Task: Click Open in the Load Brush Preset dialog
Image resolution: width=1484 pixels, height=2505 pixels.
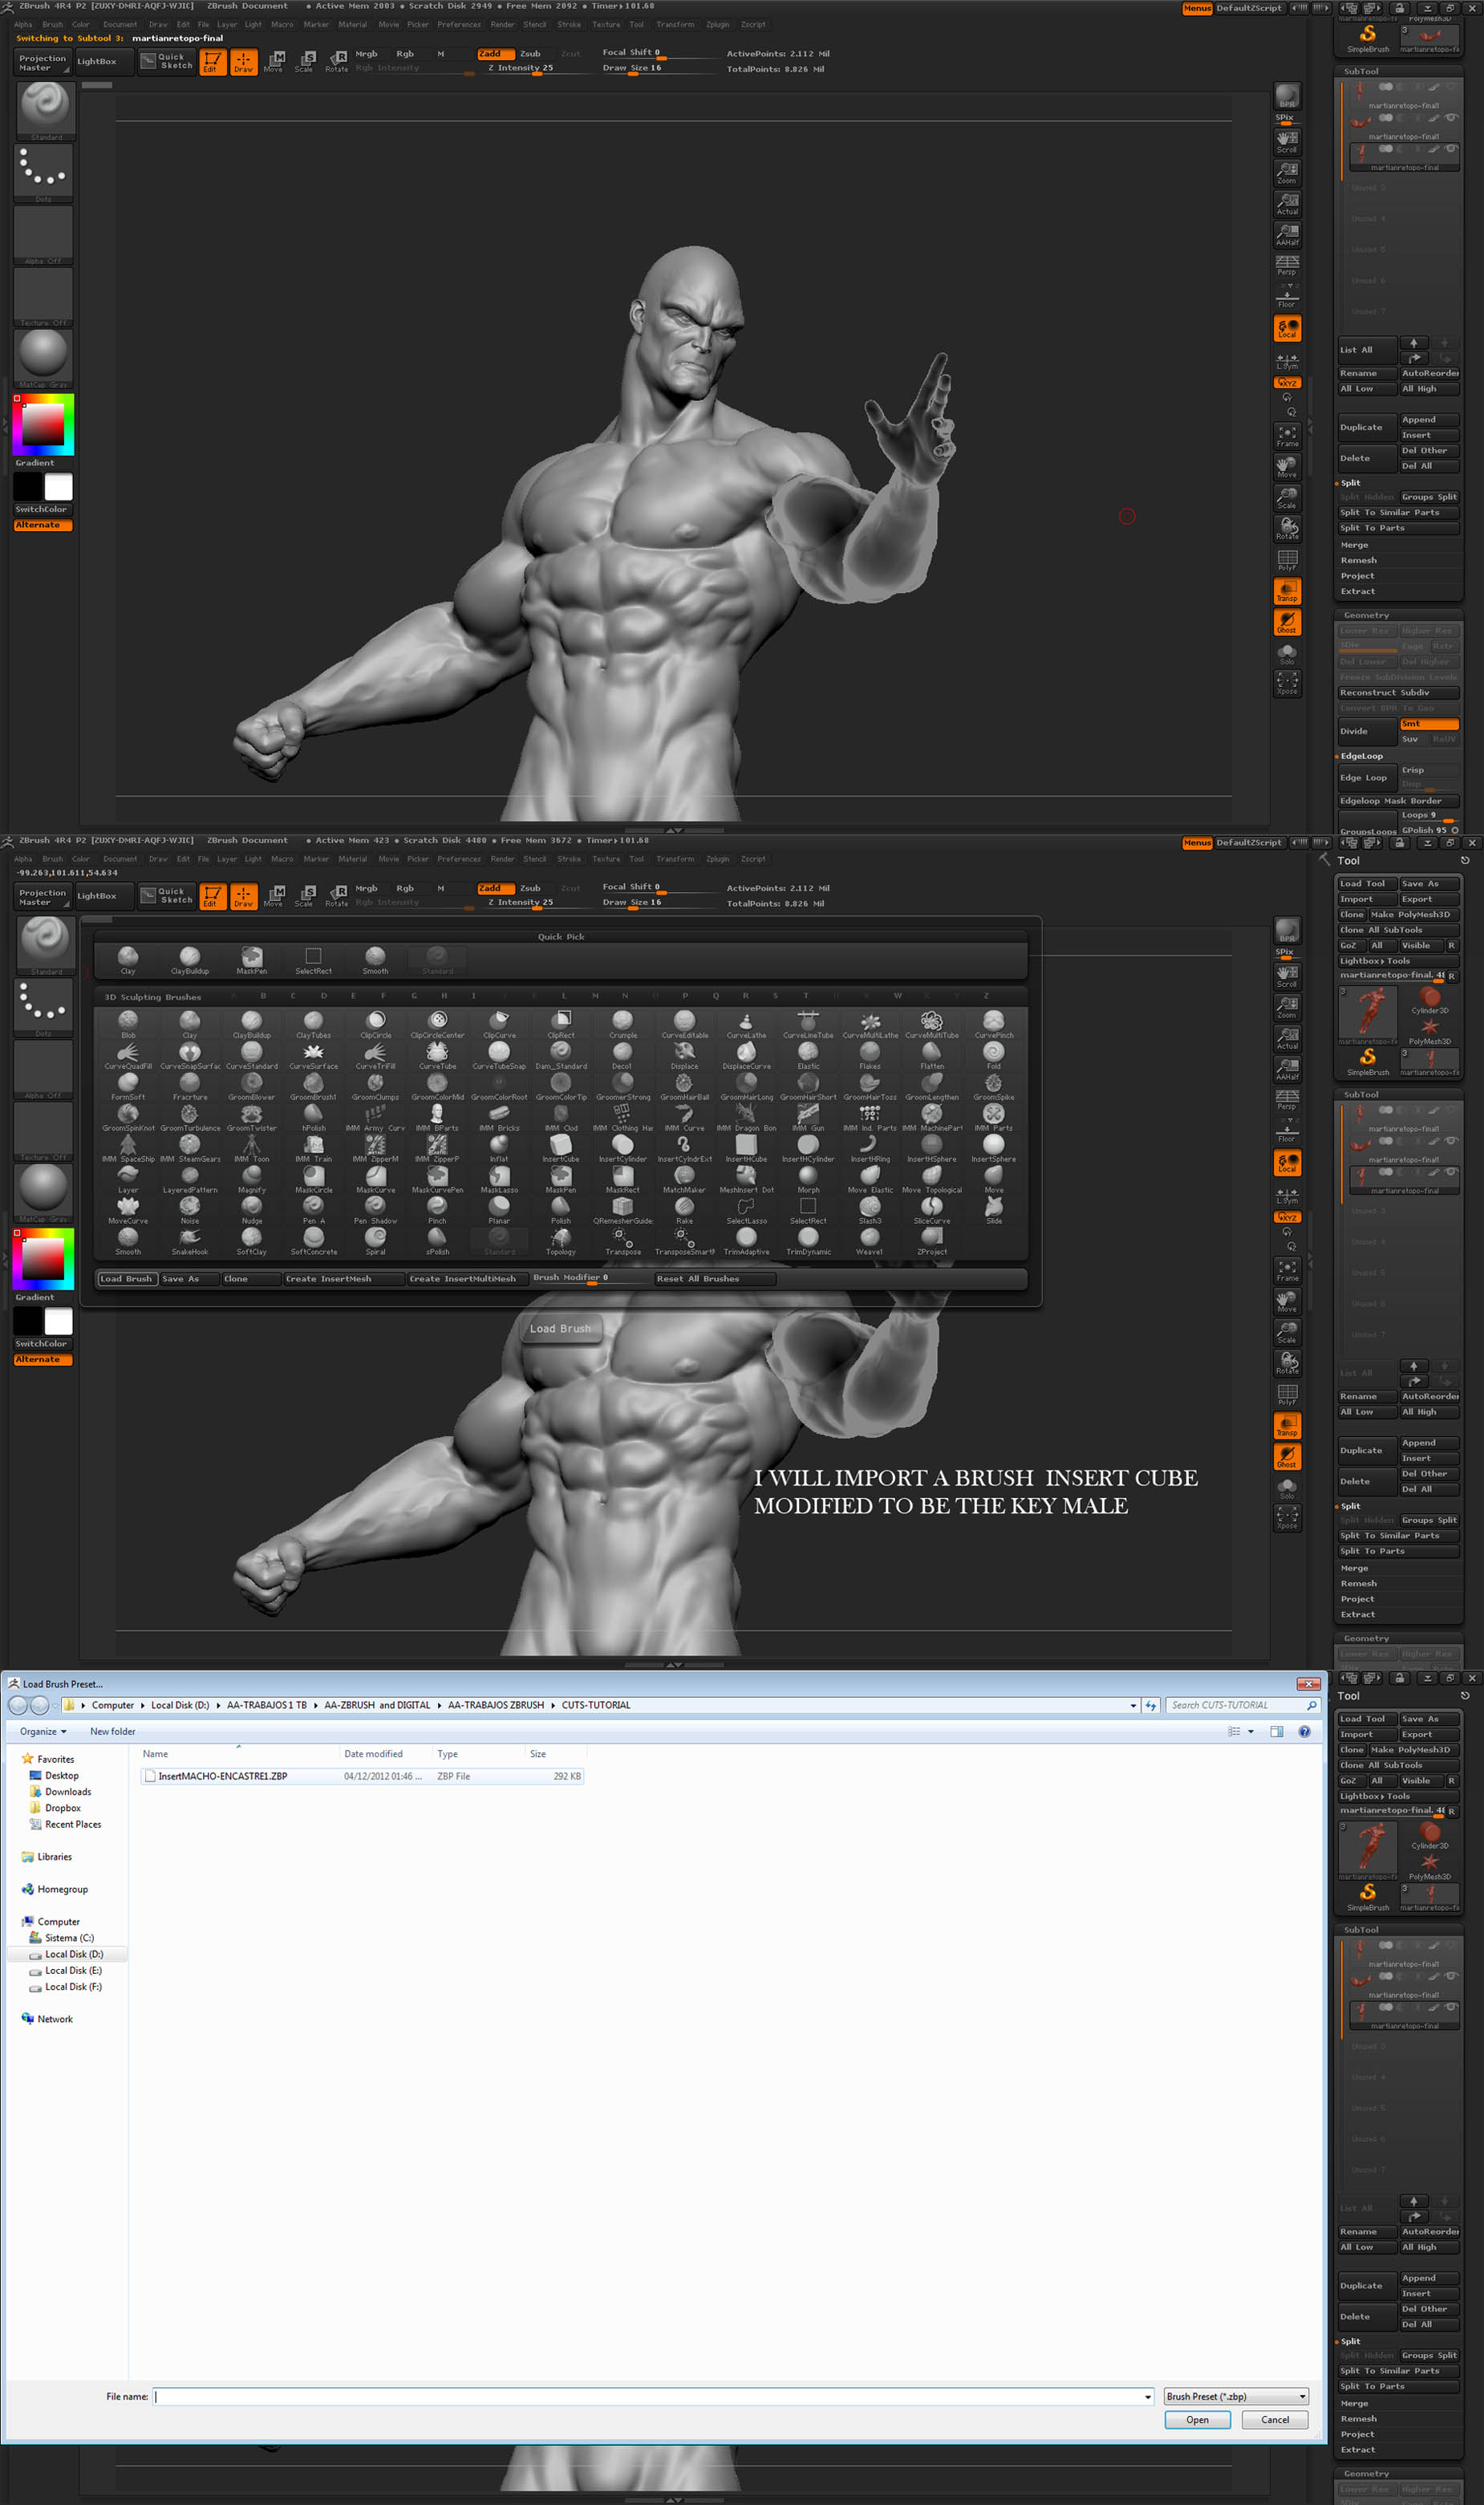Action: 1197,2420
